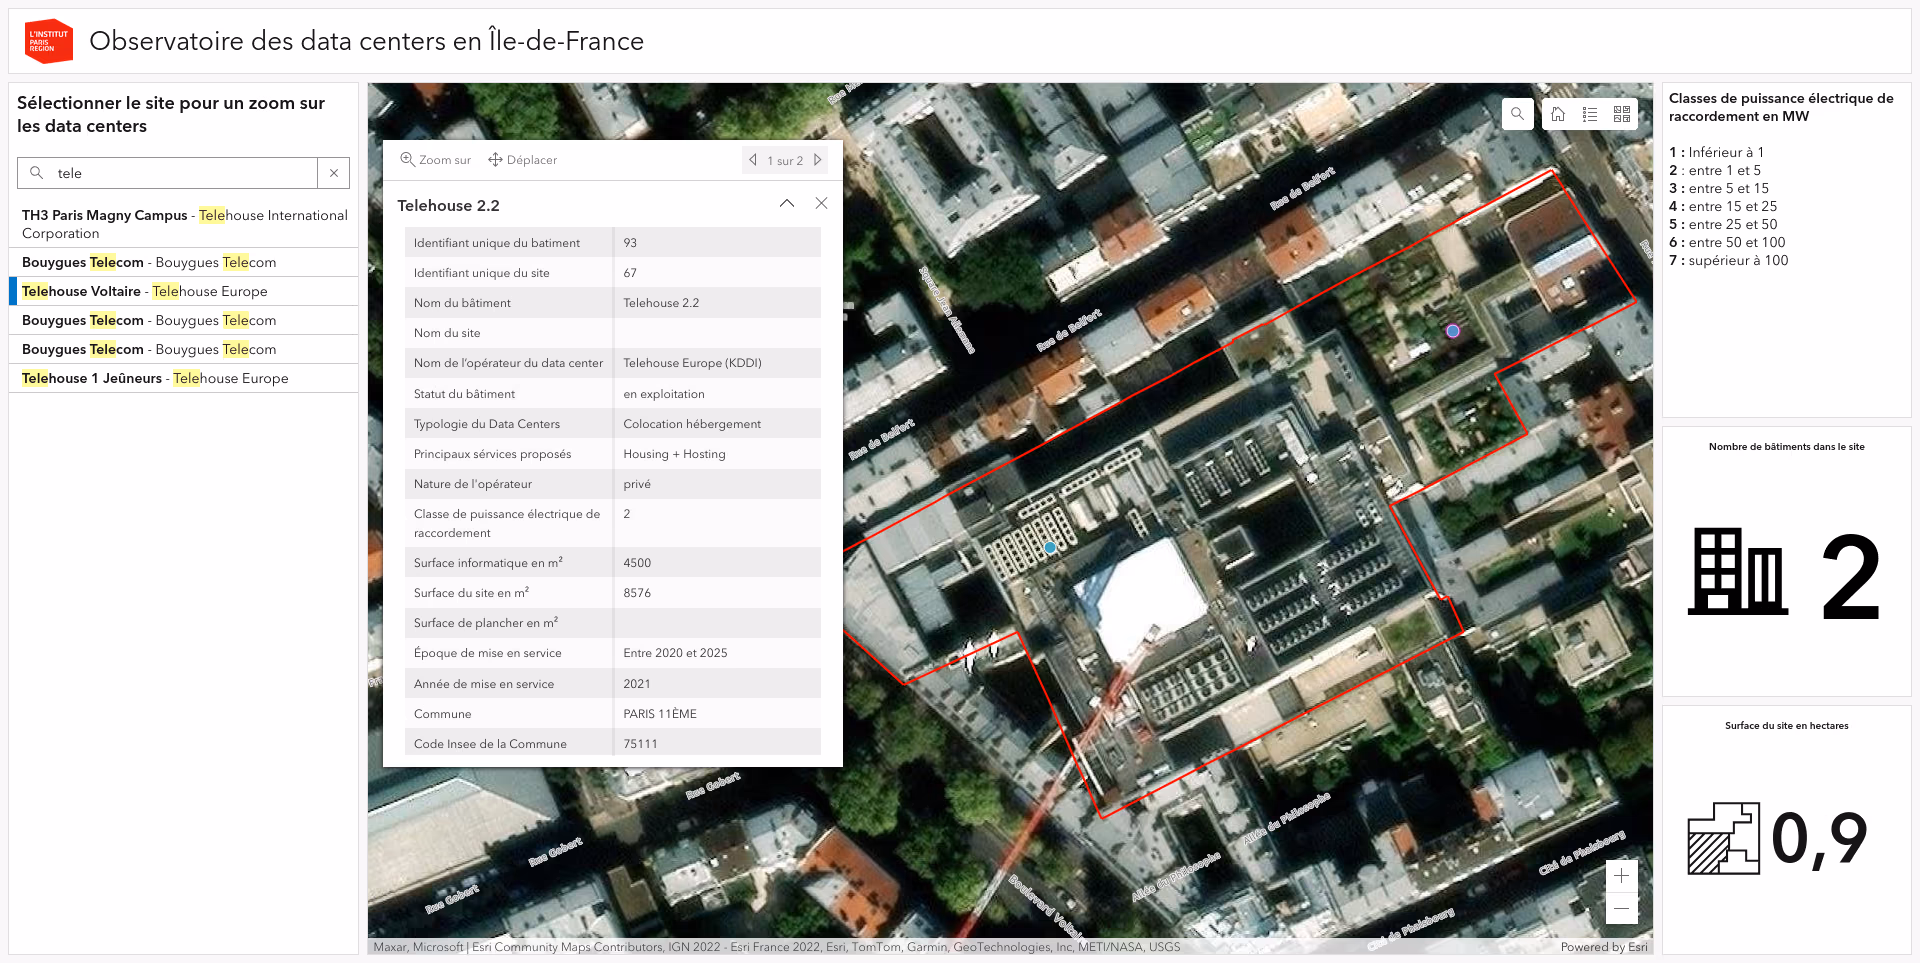Zoom in on the map

pos(1621,876)
